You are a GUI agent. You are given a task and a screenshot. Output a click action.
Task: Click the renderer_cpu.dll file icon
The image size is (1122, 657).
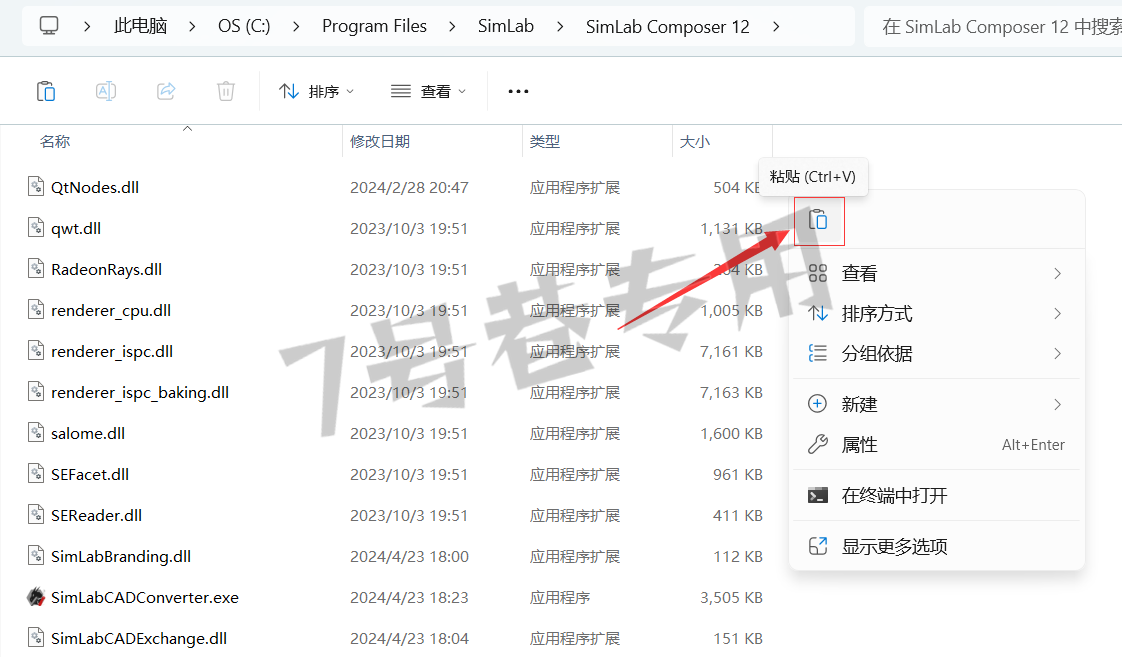click(36, 310)
